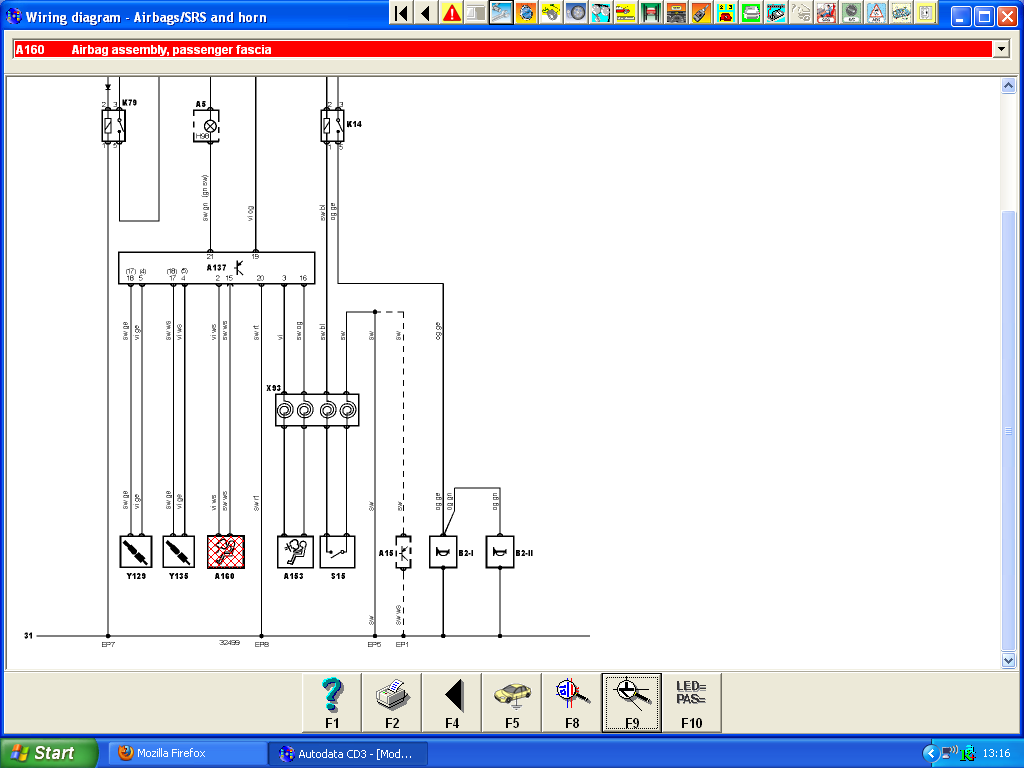Open the brake disc on yellow icon
The height and width of the screenshot is (768, 1024).
(551, 13)
